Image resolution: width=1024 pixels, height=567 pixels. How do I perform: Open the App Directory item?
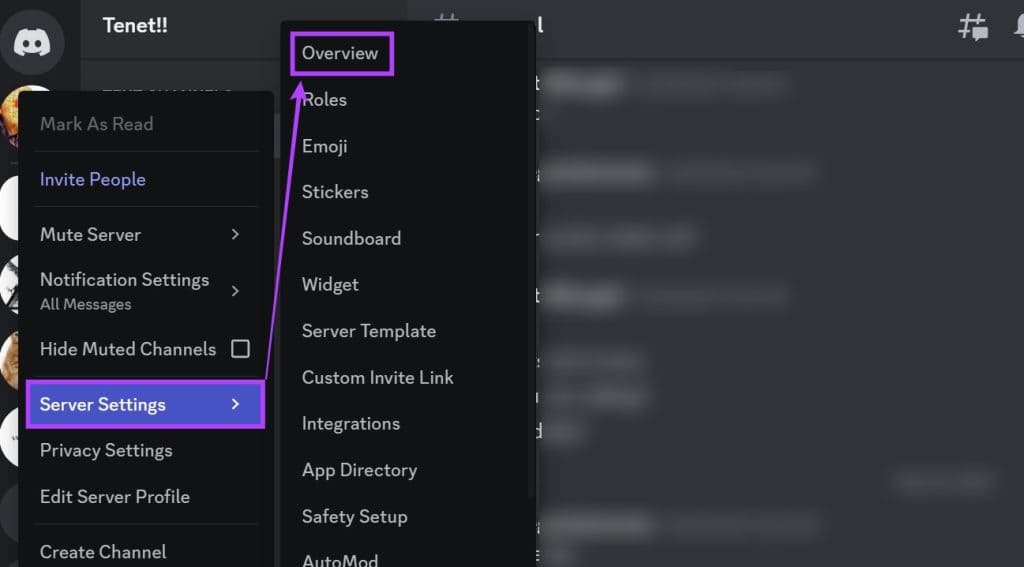coord(359,470)
